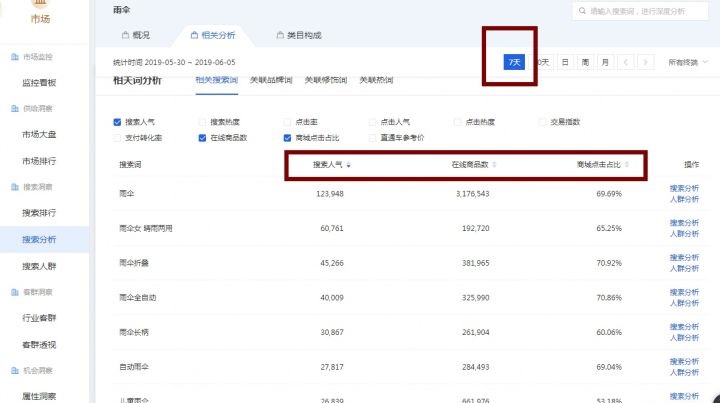Image resolution: width=724 pixels, height=403 pixels.
Task: Go to previous period with left arrow
Action: [x=626, y=62]
